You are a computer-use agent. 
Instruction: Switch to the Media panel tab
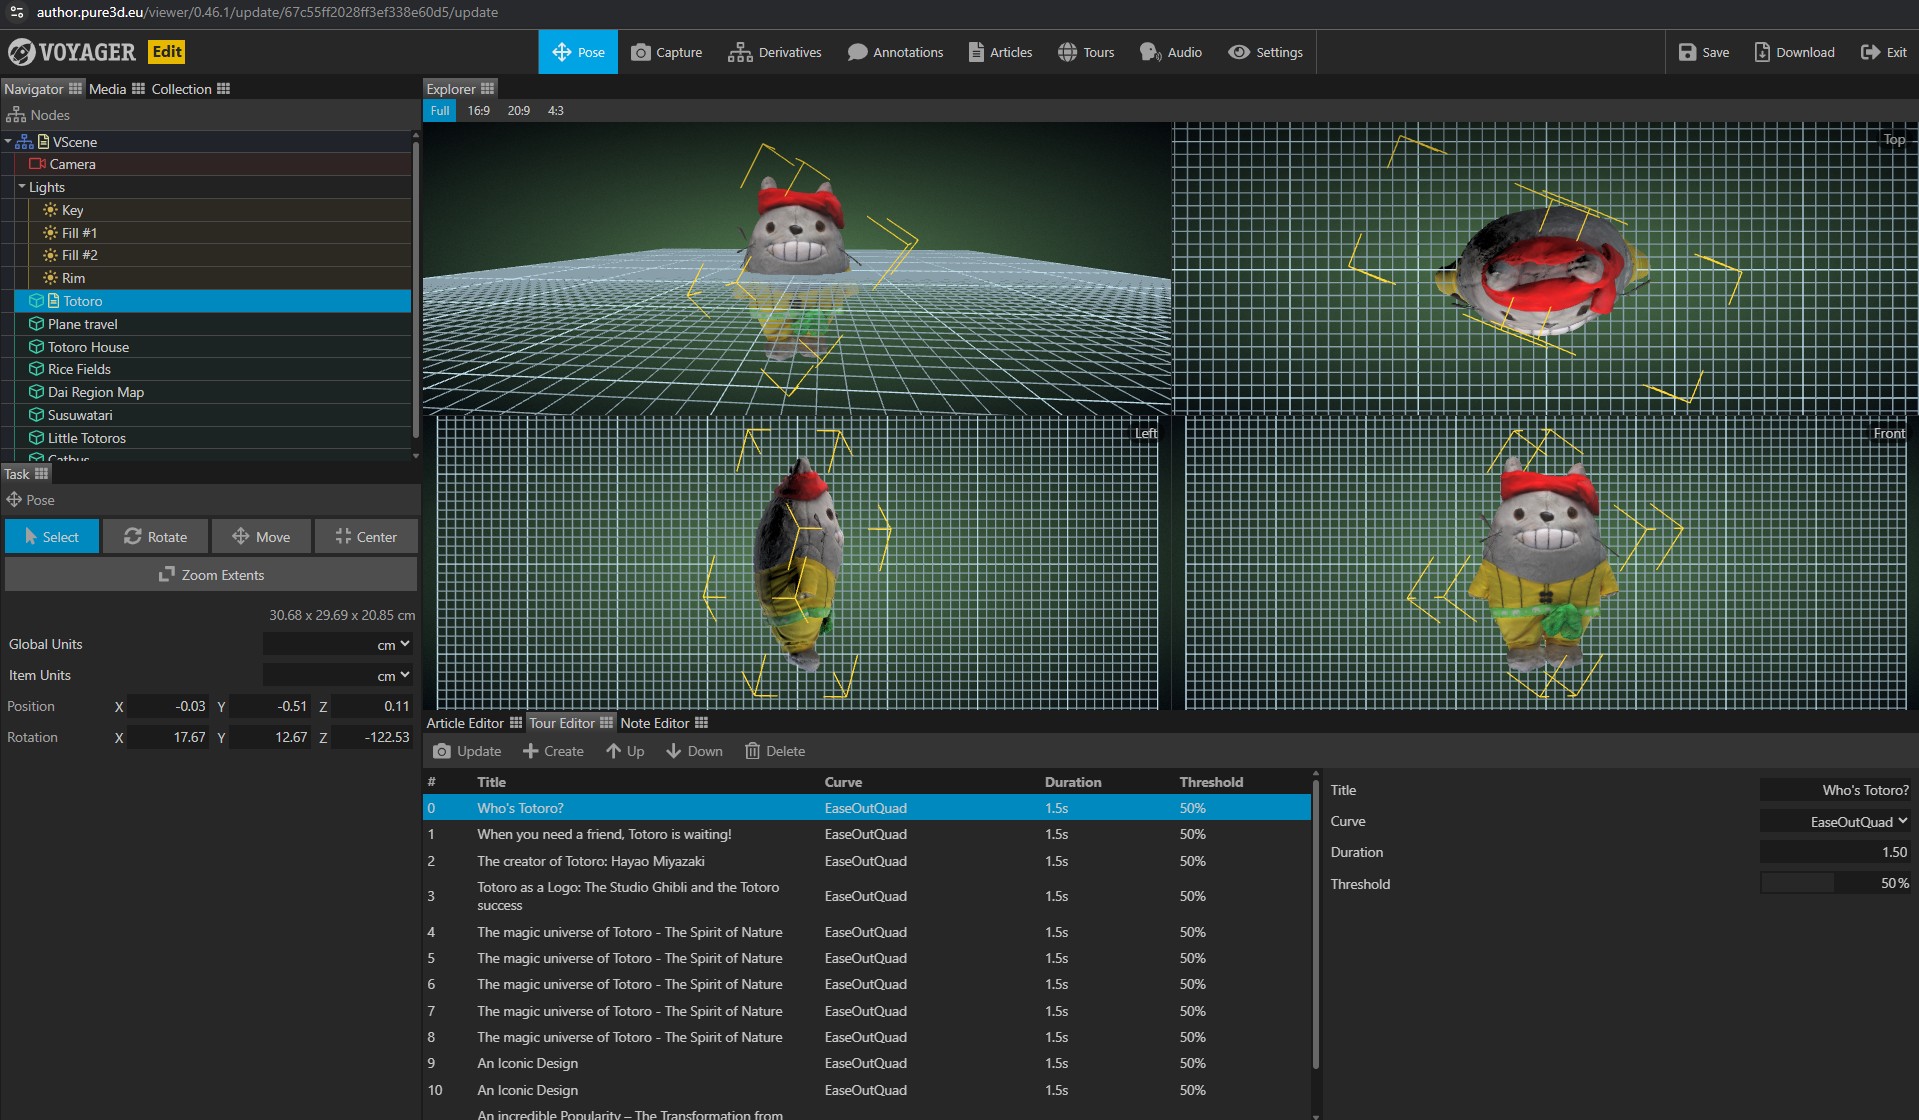point(107,89)
